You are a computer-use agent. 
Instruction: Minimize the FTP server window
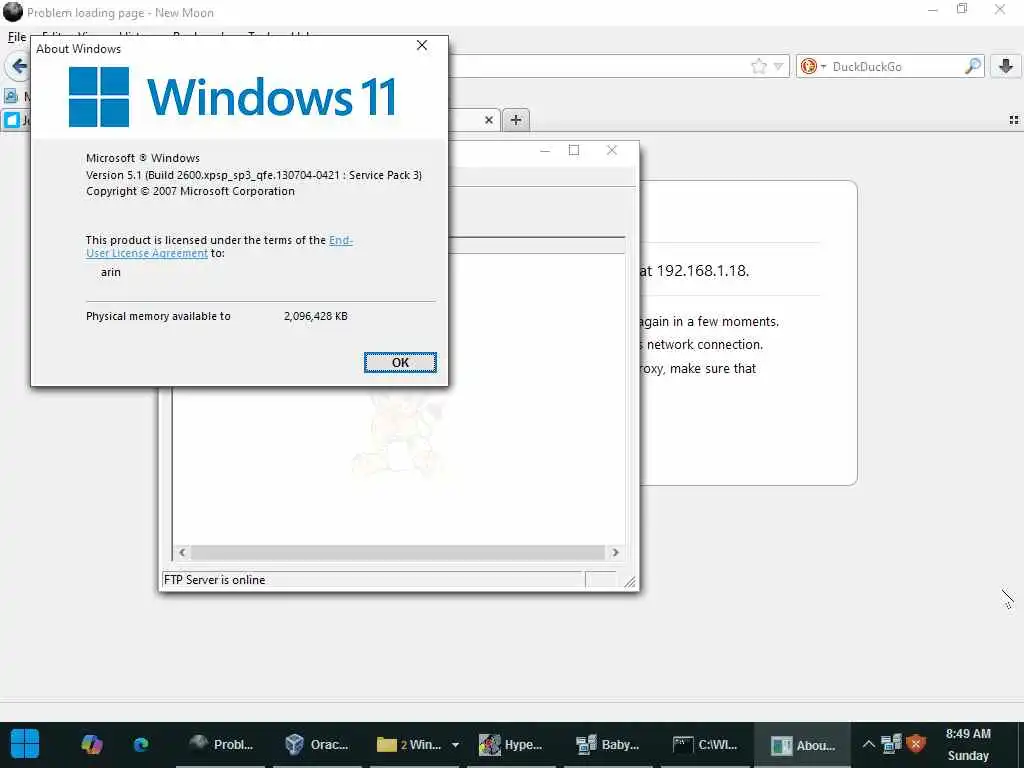pos(545,151)
